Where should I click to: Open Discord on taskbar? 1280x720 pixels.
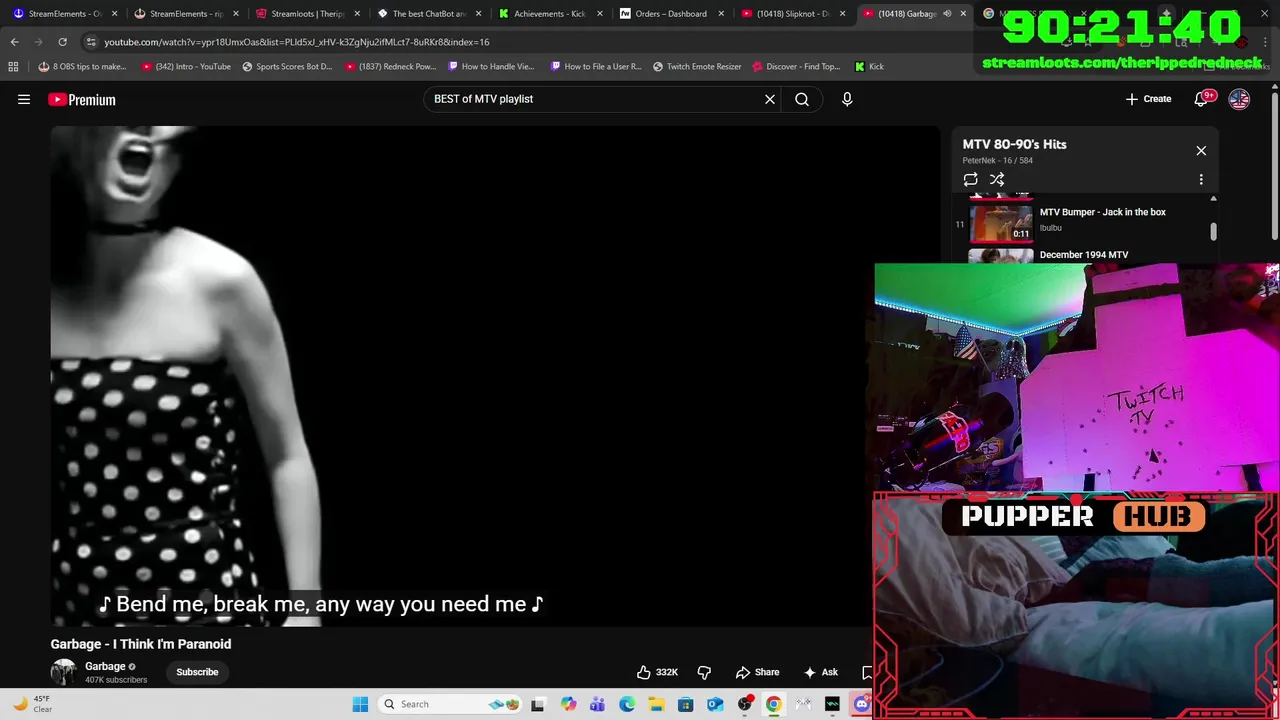pyautogui.click(x=862, y=704)
